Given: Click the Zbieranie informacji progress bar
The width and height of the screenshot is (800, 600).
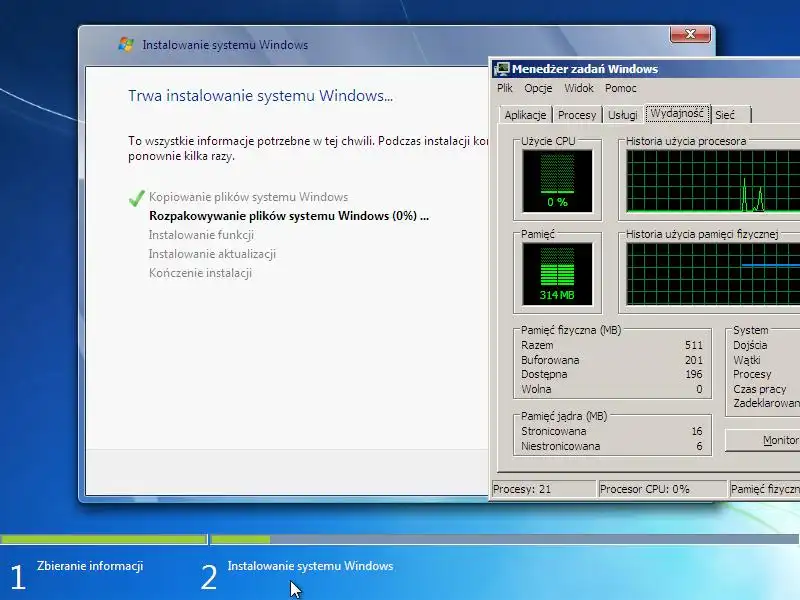Looking at the screenshot, I should click(x=104, y=539).
